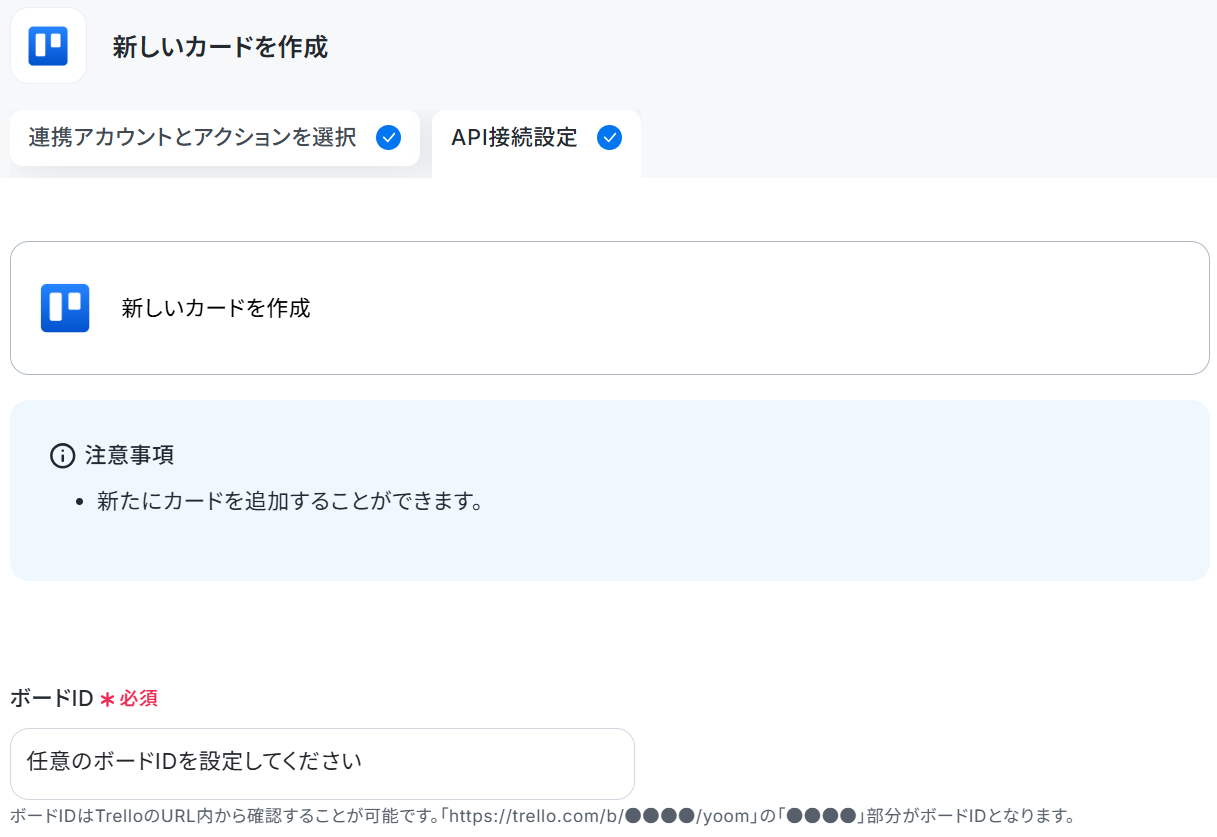Click the Trello icon inside the action card
The height and width of the screenshot is (837, 1217).
[65, 308]
